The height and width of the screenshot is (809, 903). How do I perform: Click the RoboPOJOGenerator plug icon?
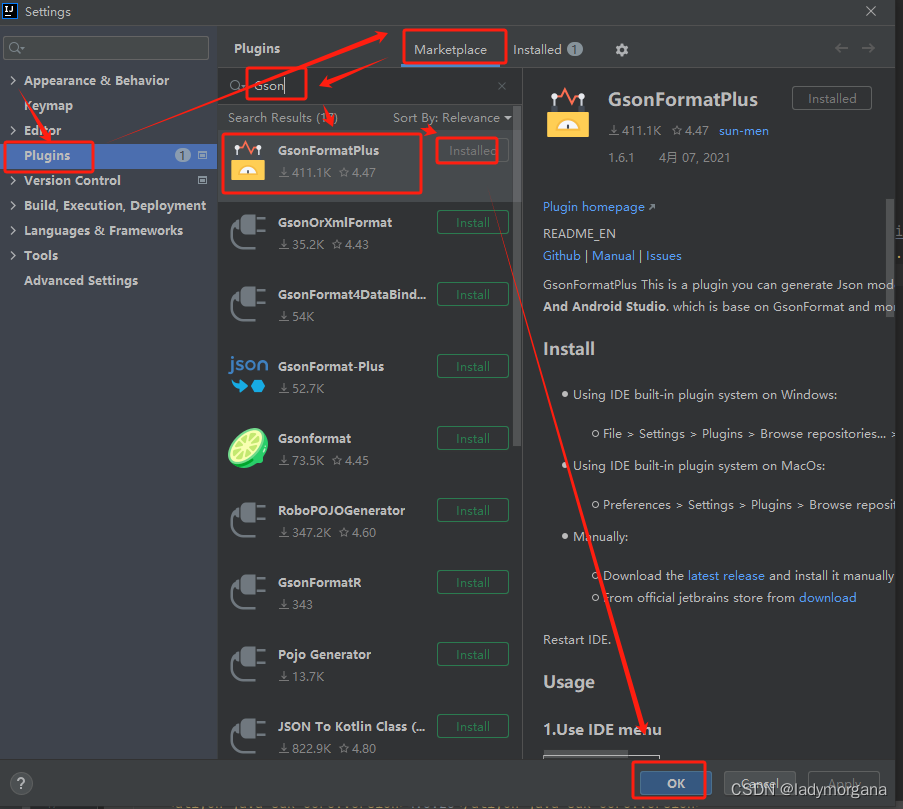[x=248, y=520]
